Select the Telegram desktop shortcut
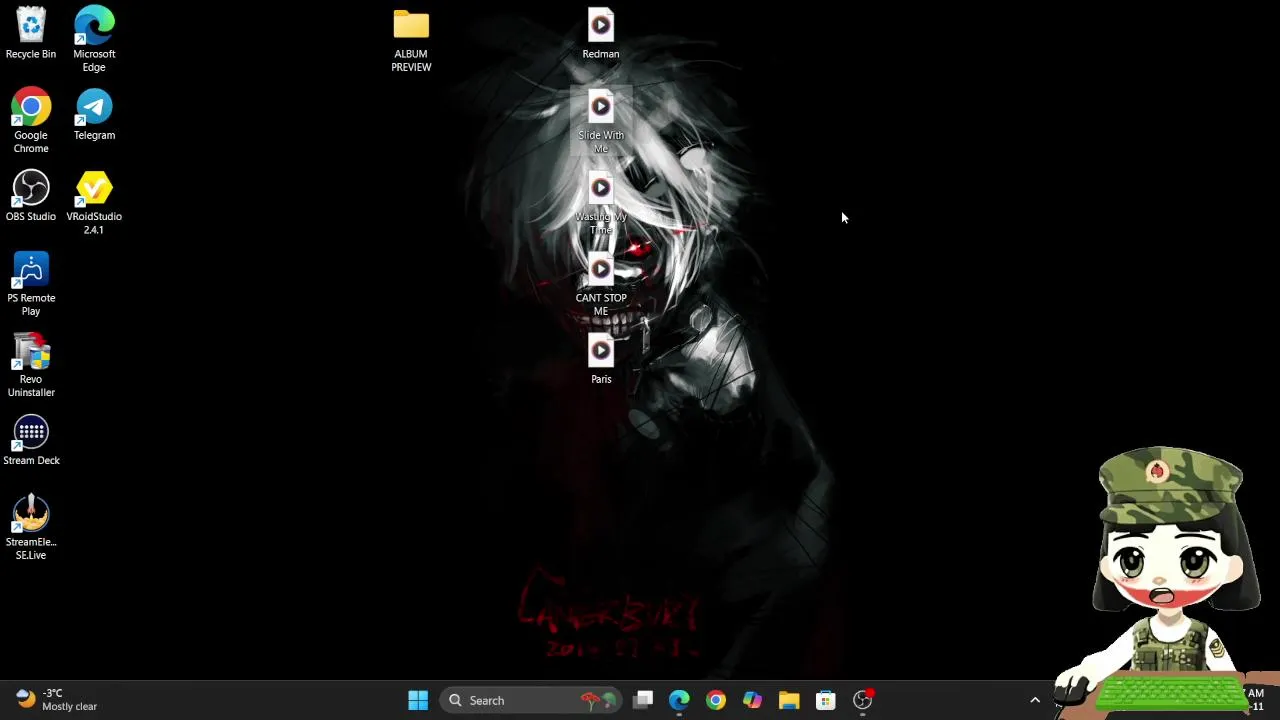This screenshot has width=1280, height=720. [x=94, y=115]
